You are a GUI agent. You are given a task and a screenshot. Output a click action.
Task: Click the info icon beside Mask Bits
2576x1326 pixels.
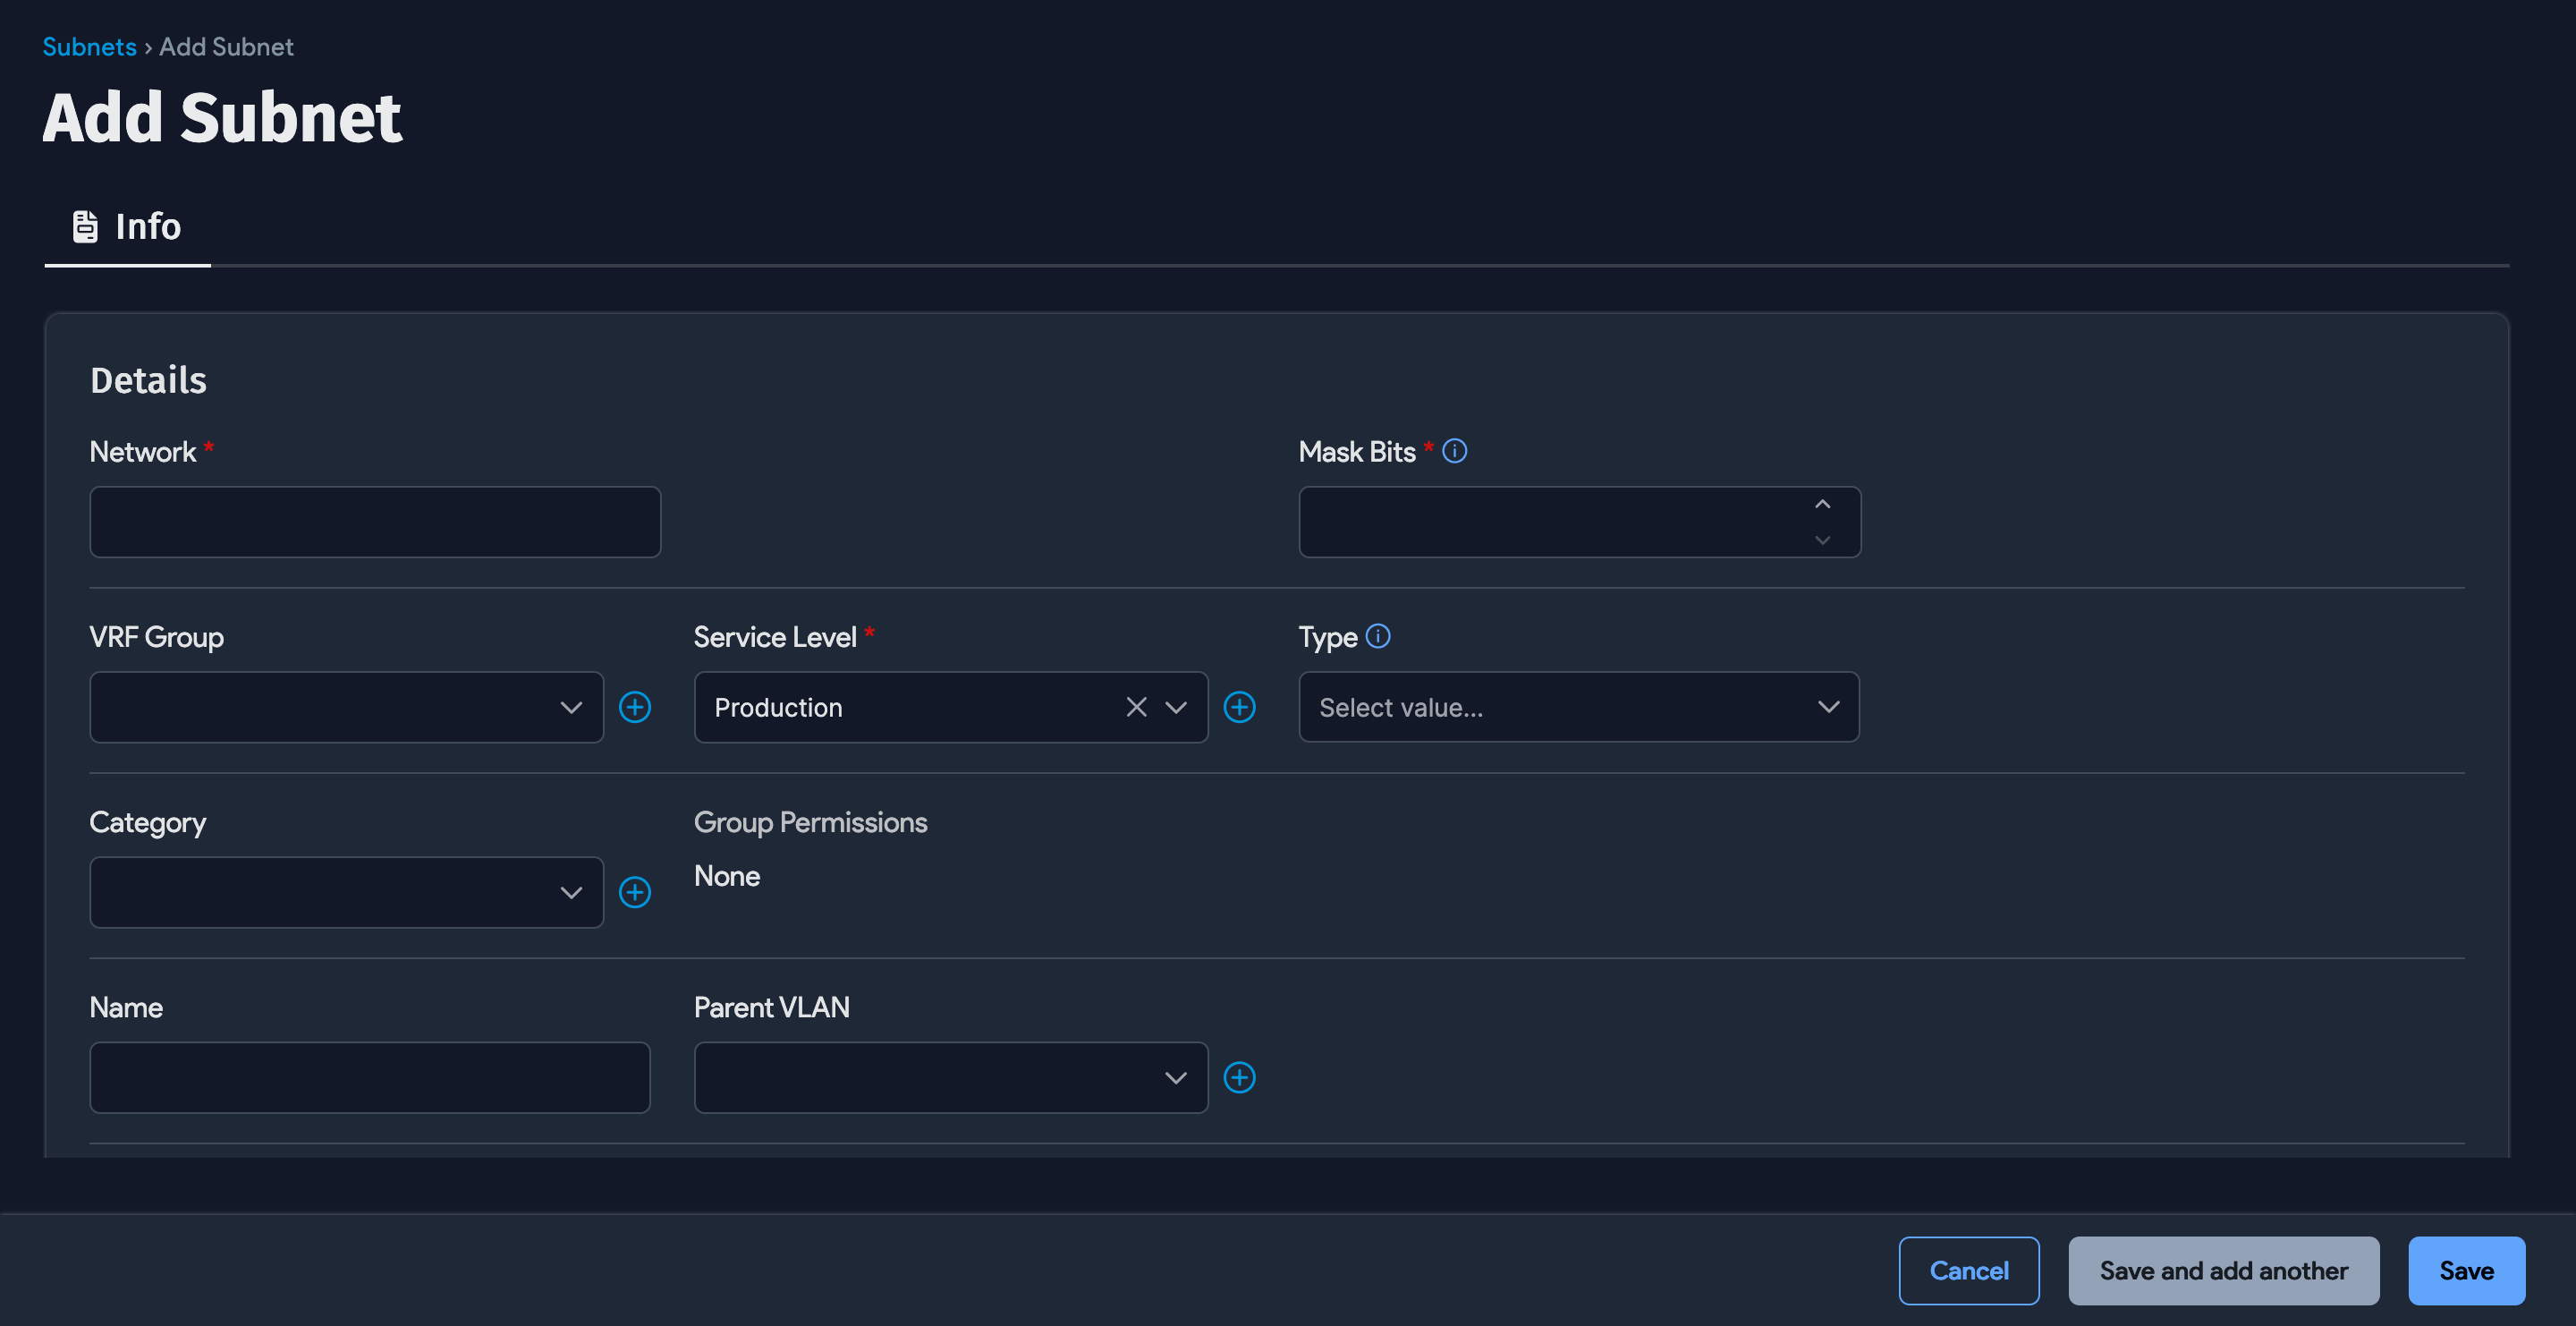pyautogui.click(x=1454, y=451)
